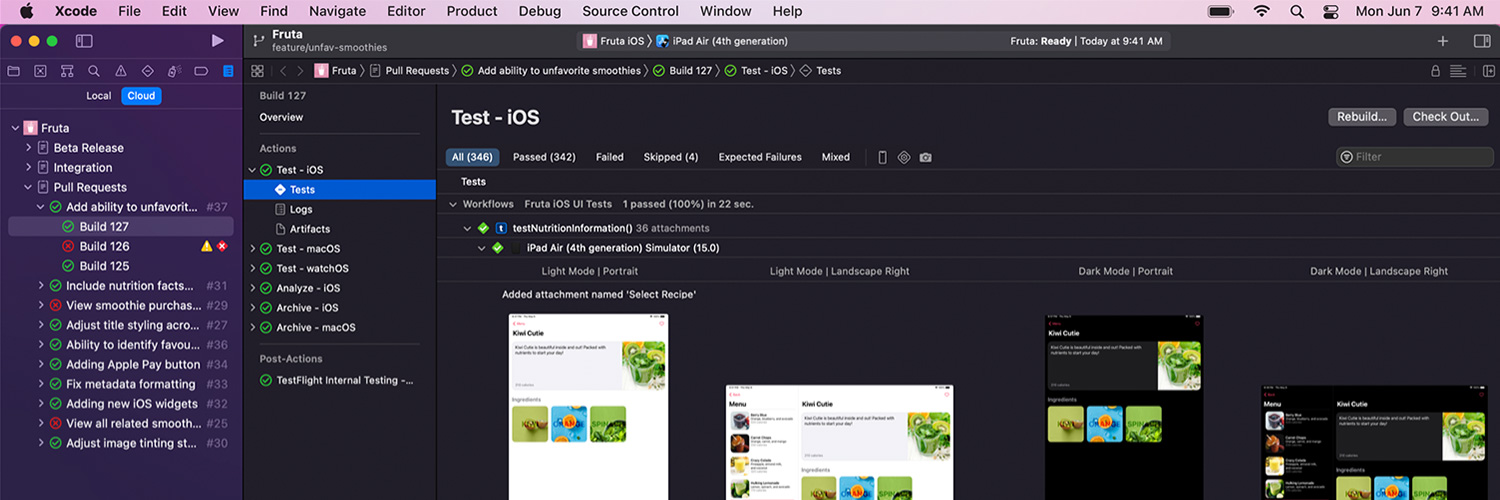
Task: Open the Project navigator folder icon
Action: pyautogui.click(x=14, y=71)
